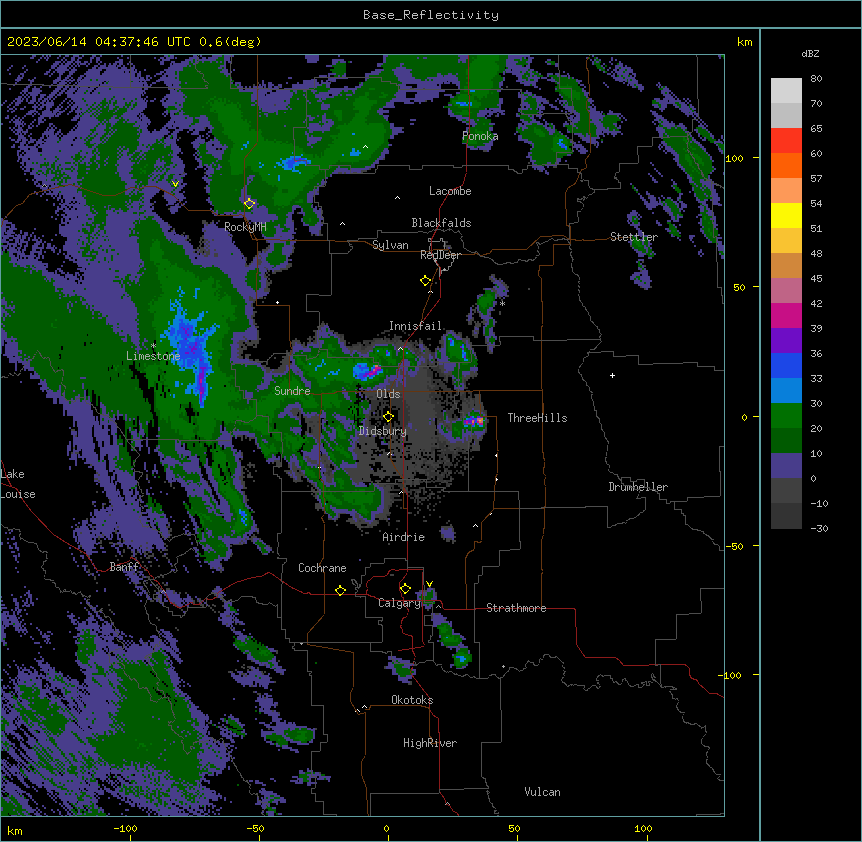Click the yellow diamond marker above RockyMH

pos(249,203)
